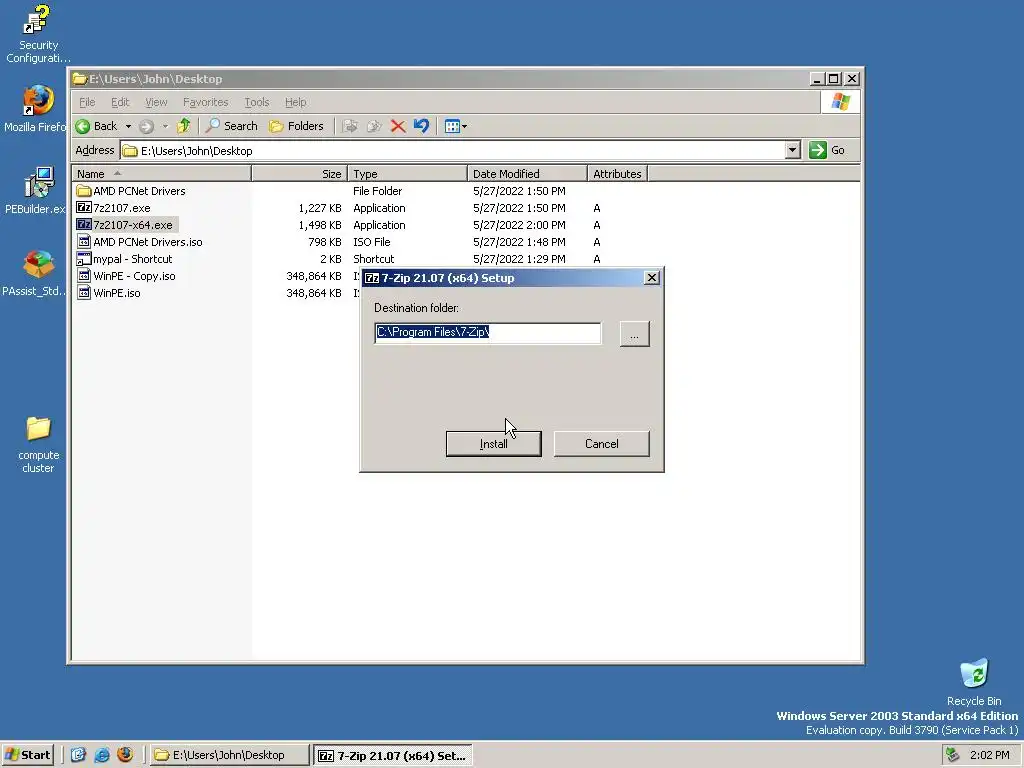This screenshot has width=1024, height=768.
Task: Sort files by the Size column
Action: point(299,174)
